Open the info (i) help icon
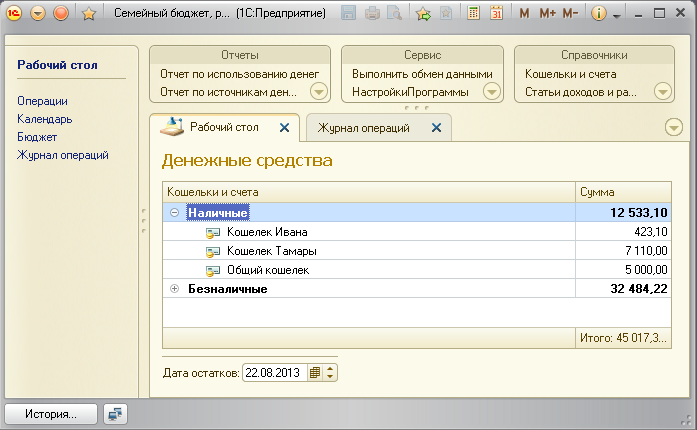The height and width of the screenshot is (430, 697). [x=598, y=13]
